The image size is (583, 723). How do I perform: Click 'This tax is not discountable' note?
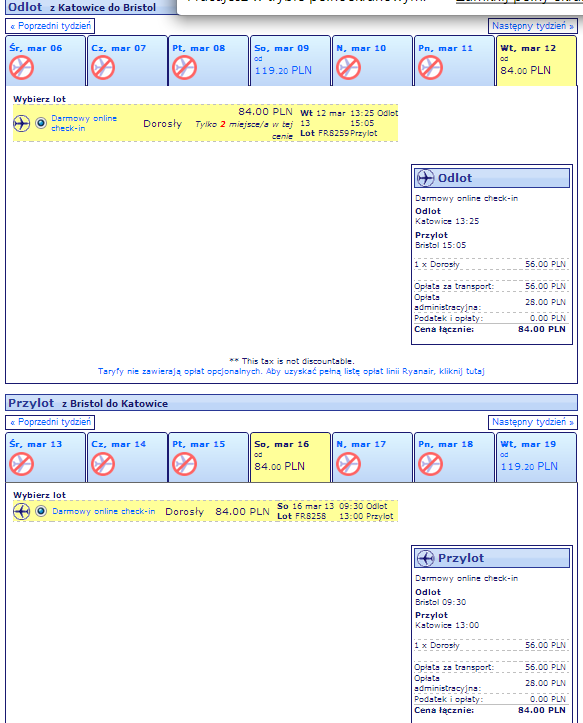point(292,361)
